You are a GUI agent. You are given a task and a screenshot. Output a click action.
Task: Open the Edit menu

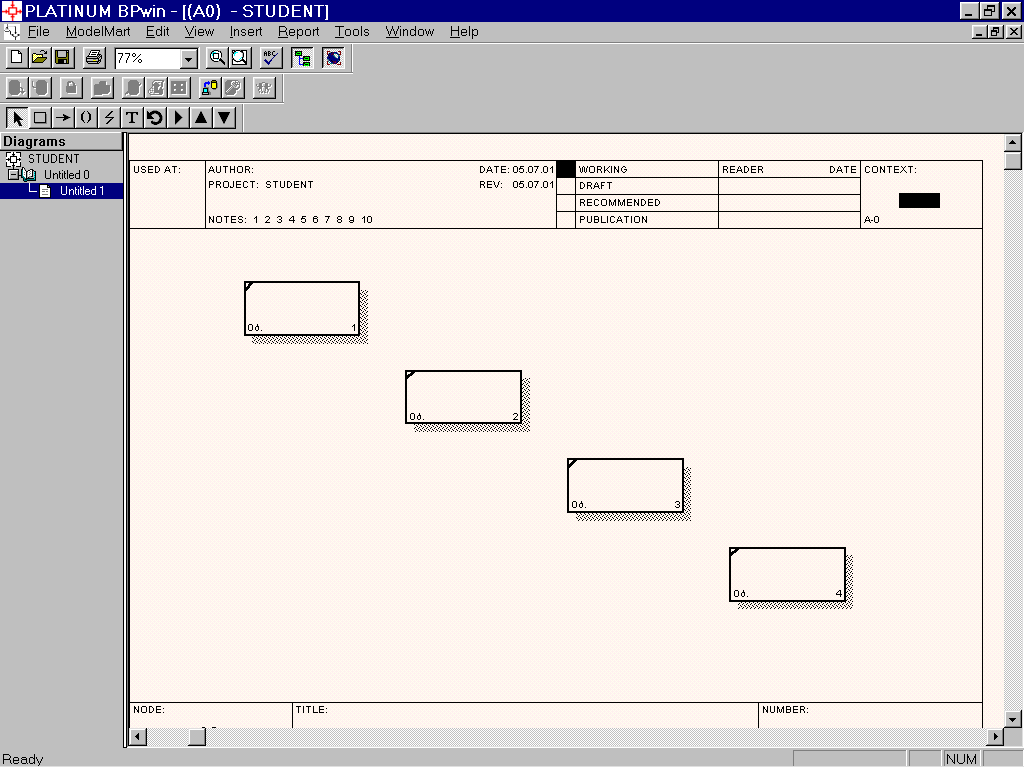(x=157, y=31)
